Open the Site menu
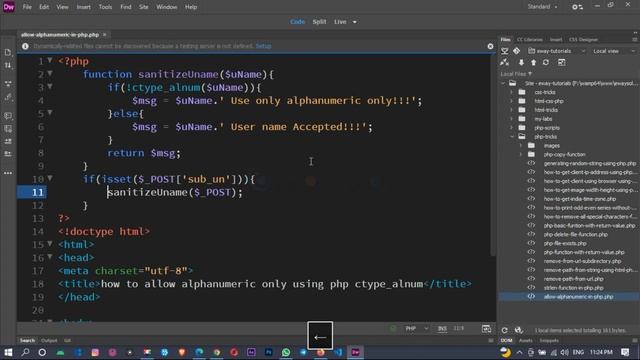The height and width of the screenshot is (360, 640). [x=144, y=7]
